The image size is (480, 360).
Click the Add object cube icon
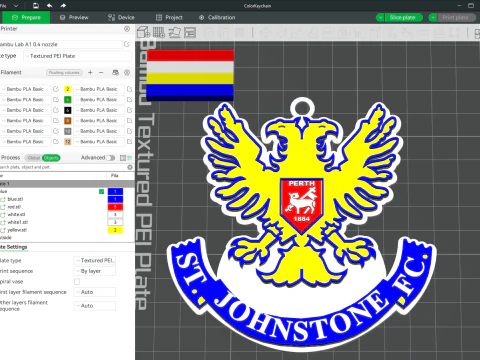[143, 32]
